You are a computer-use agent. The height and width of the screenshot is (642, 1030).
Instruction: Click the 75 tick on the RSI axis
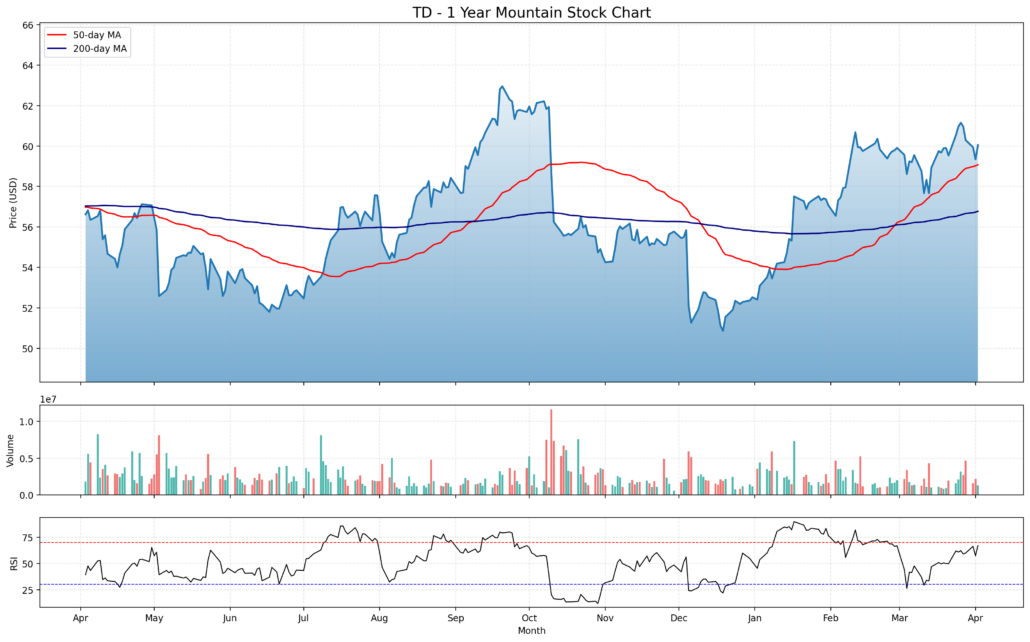28,538
